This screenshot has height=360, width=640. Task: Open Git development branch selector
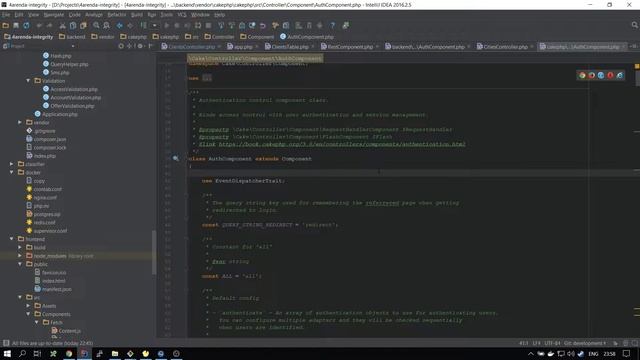[584, 343]
